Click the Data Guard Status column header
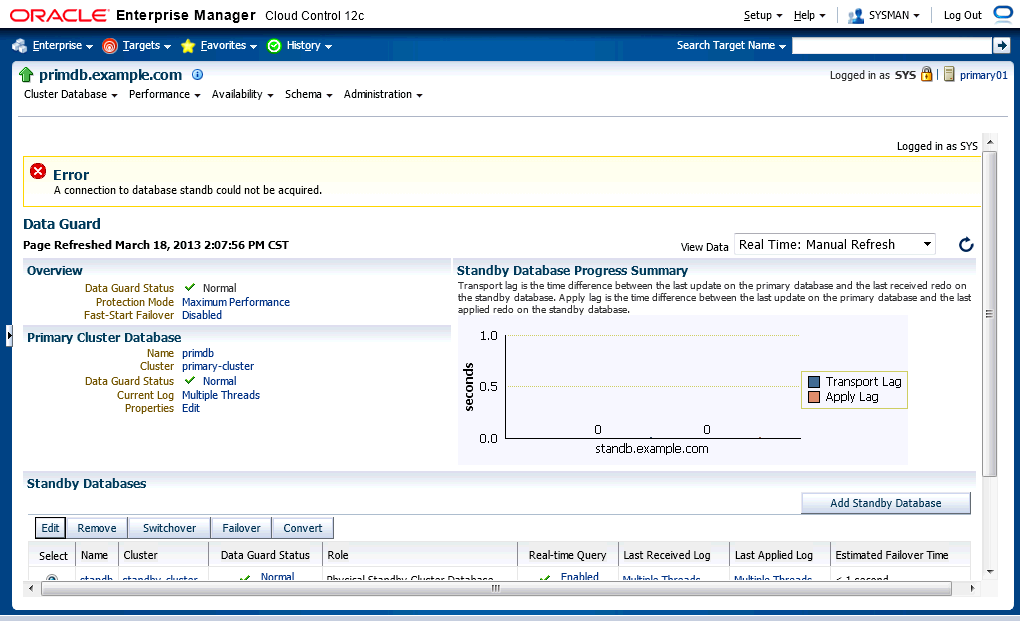The width and height of the screenshot is (1020, 621). click(265, 555)
